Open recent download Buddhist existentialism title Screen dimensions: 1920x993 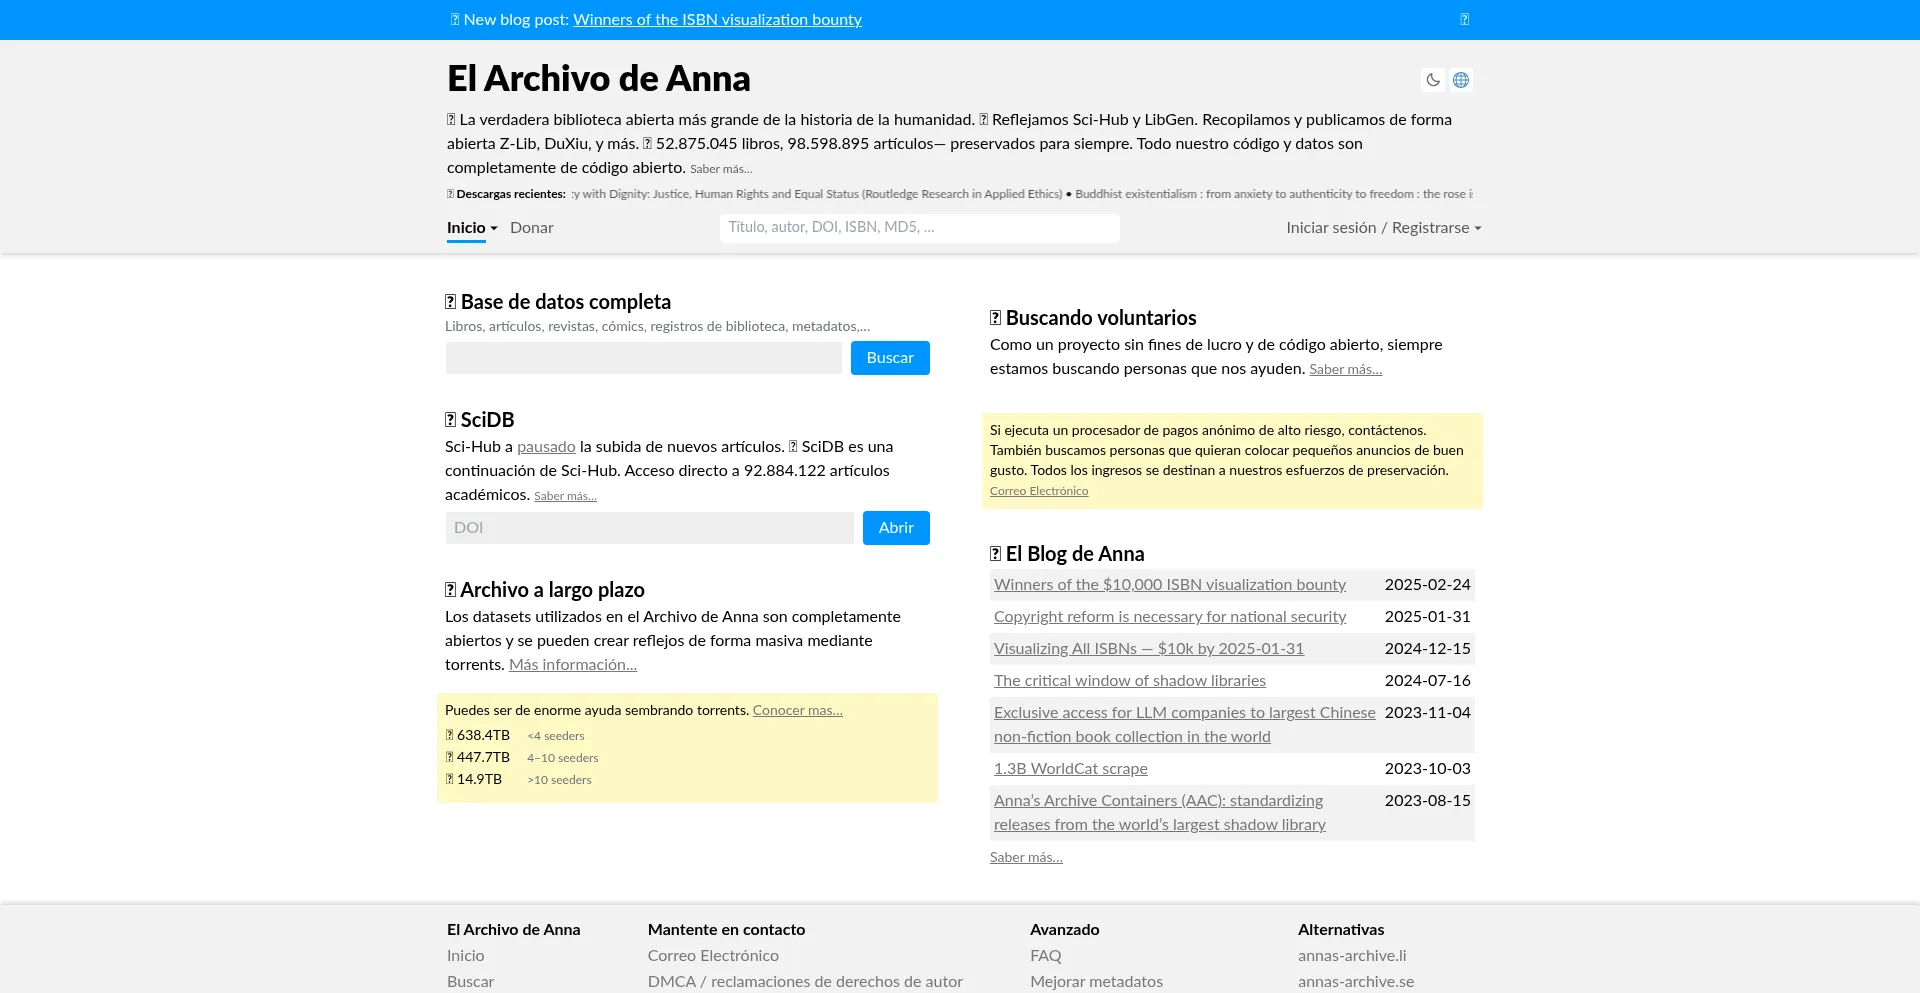pos(1274,194)
